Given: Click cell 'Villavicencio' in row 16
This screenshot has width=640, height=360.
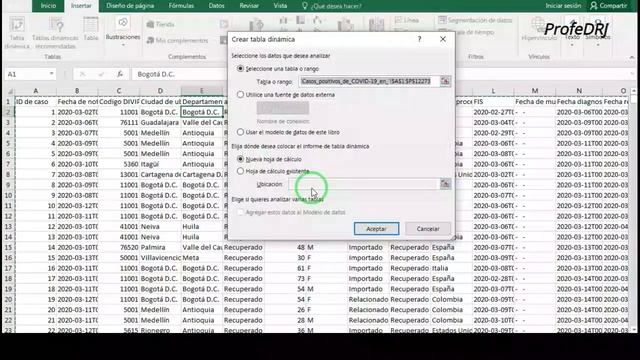Looking at the screenshot, I should tap(160, 258).
